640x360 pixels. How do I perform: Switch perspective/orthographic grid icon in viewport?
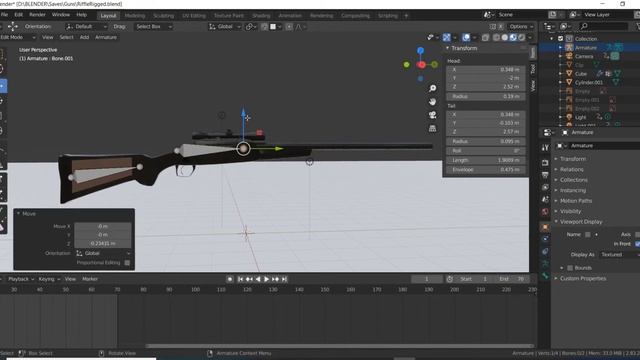[433, 129]
